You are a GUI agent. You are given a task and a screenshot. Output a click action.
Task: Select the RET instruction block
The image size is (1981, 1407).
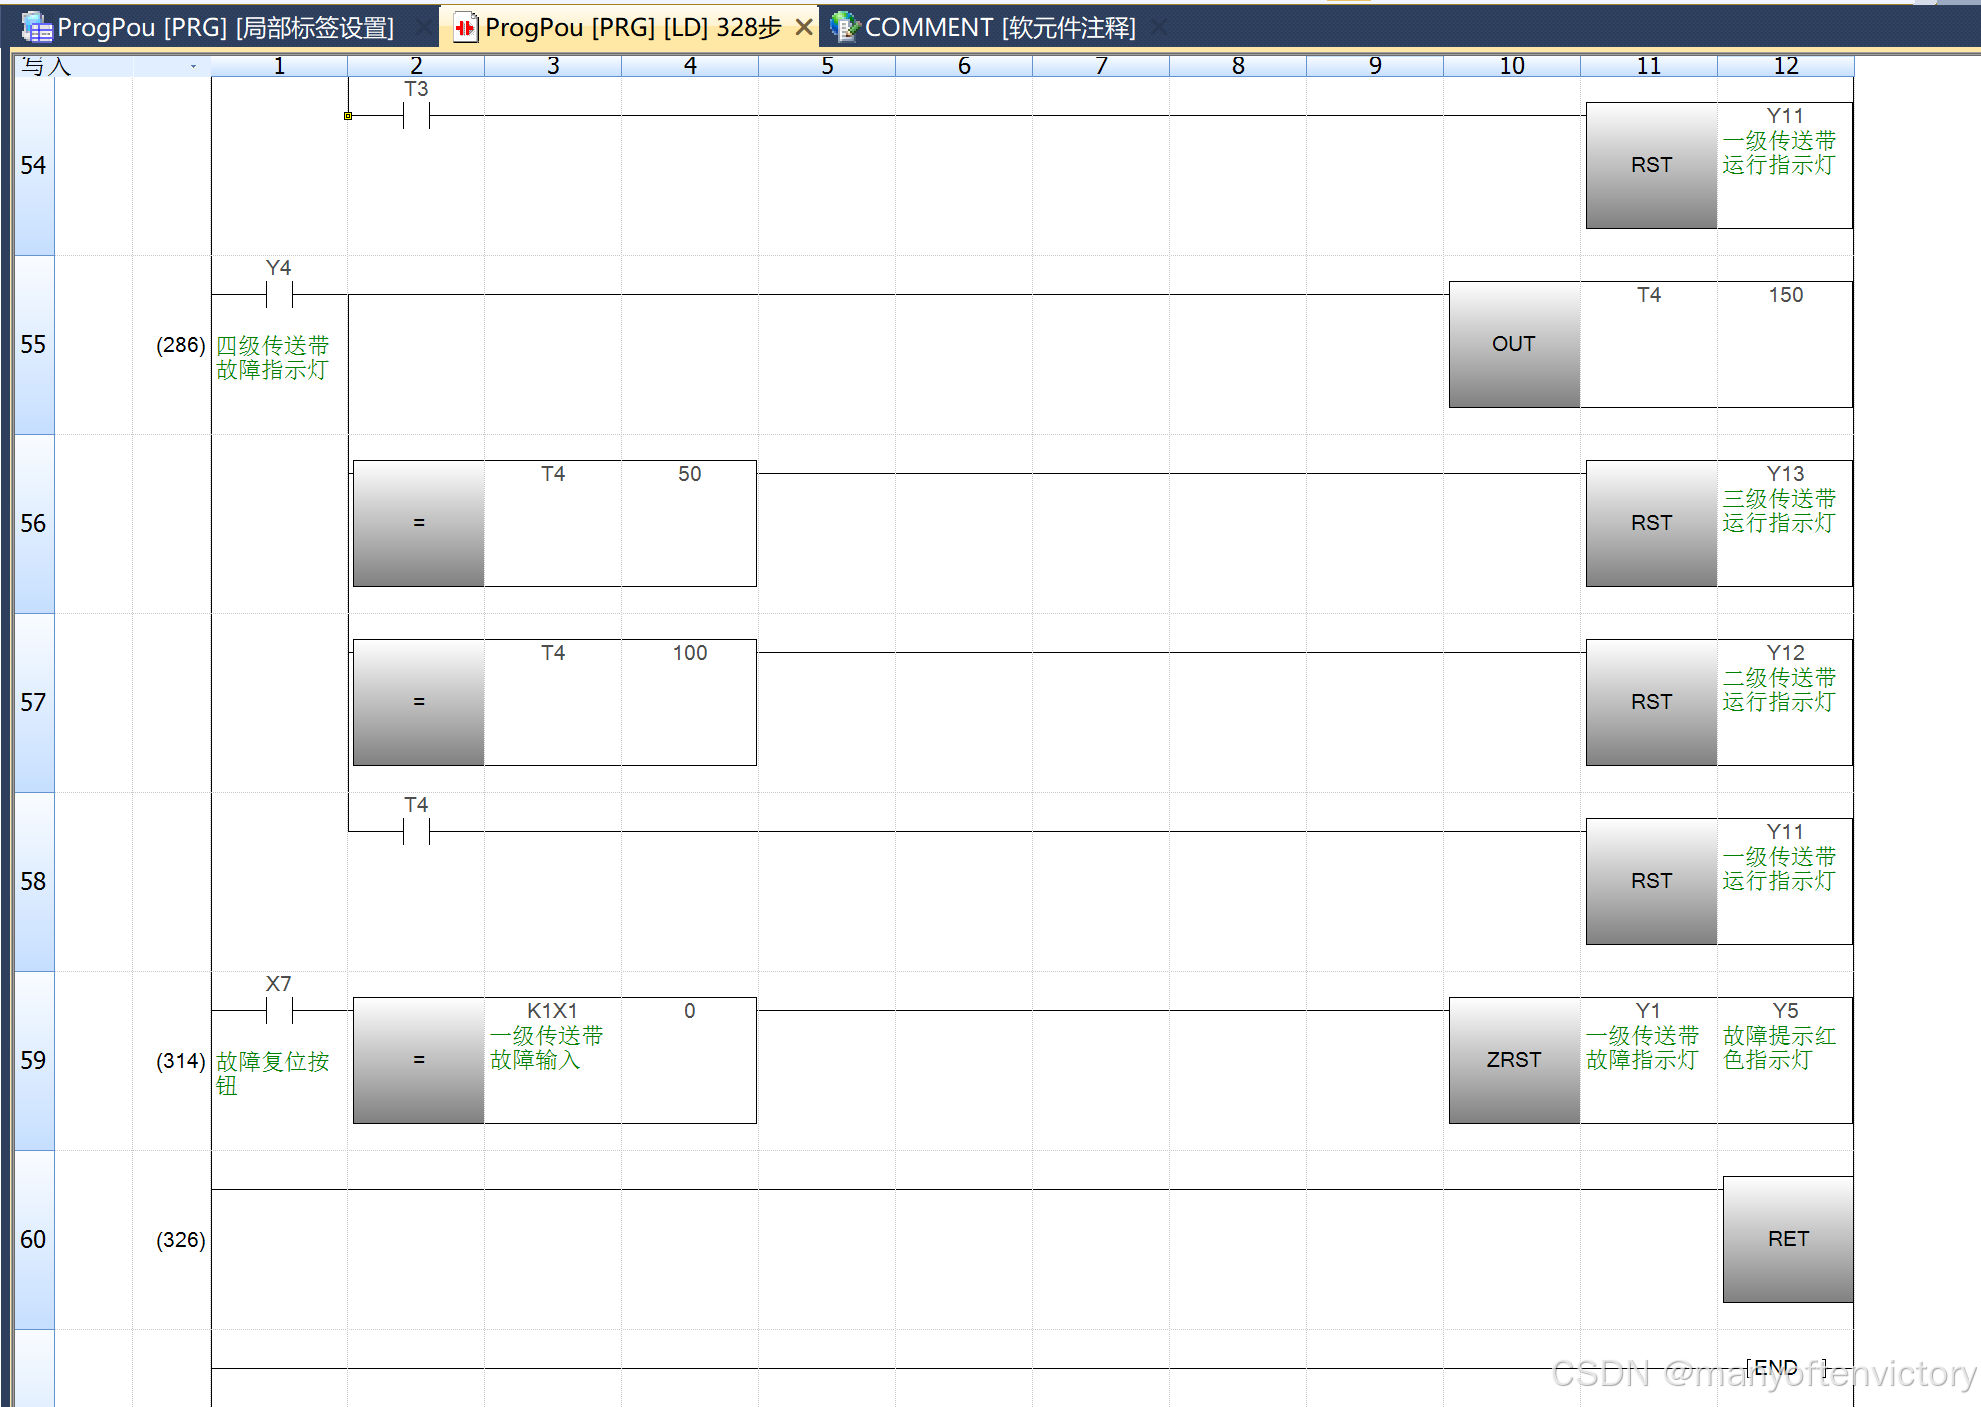(x=1788, y=1239)
